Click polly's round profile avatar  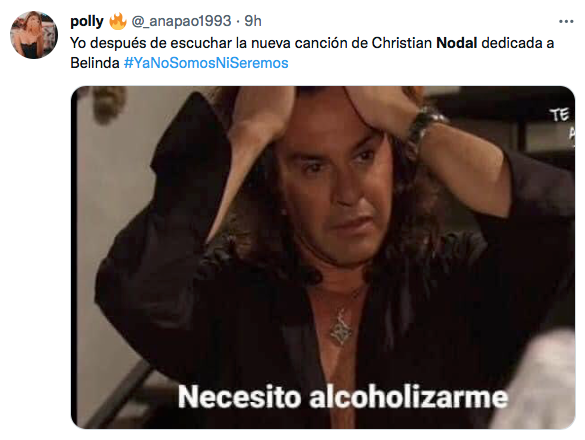(x=34, y=35)
